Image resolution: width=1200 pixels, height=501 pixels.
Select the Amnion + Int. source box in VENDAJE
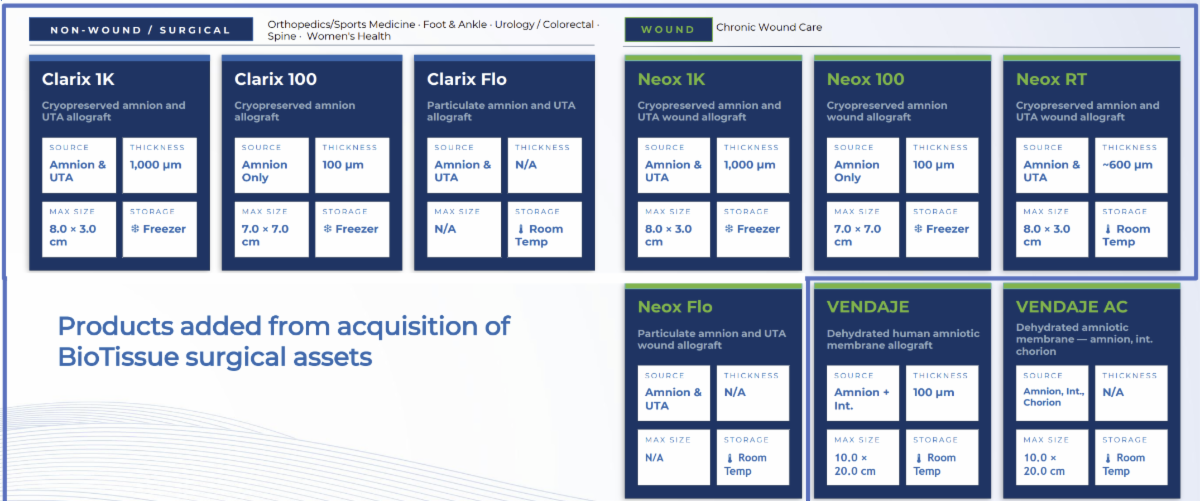(x=861, y=393)
